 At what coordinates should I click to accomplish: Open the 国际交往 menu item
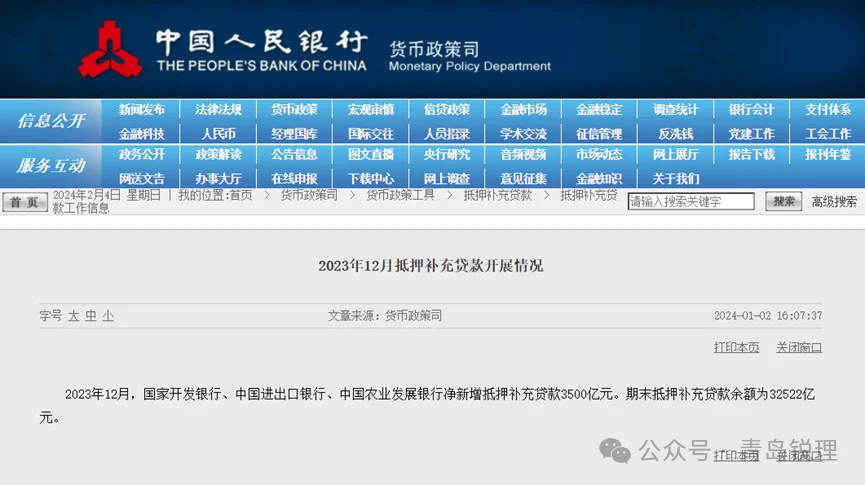pos(371,134)
